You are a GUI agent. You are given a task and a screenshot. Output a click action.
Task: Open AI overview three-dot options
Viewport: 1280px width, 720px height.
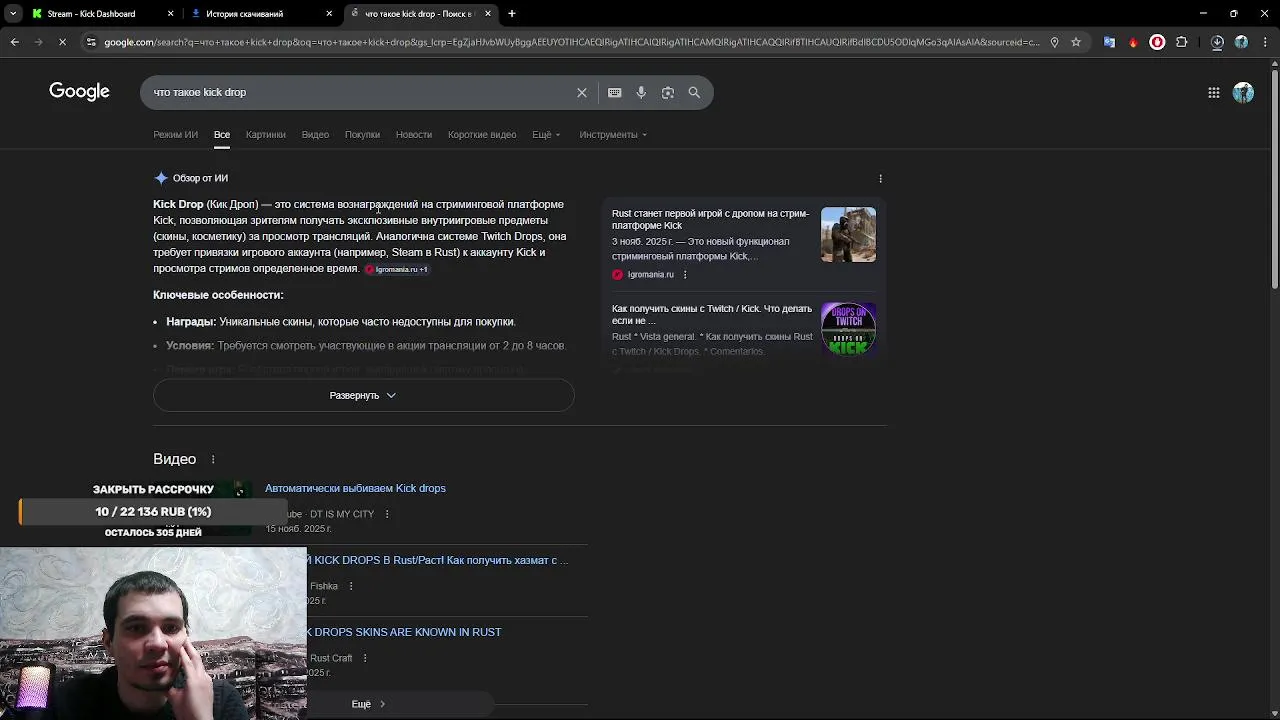tap(880, 178)
